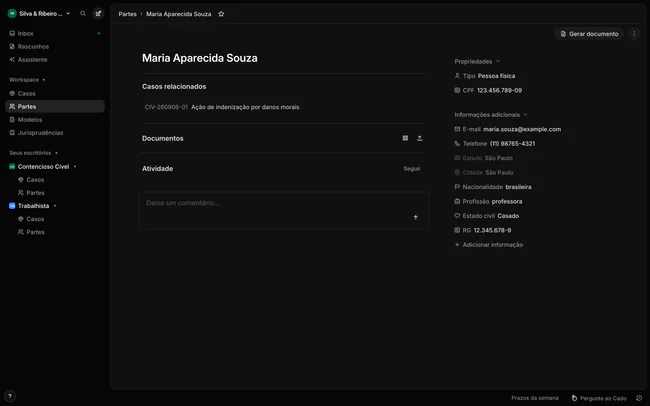
Task: Click the Gerar documento button
Action: click(x=589, y=34)
